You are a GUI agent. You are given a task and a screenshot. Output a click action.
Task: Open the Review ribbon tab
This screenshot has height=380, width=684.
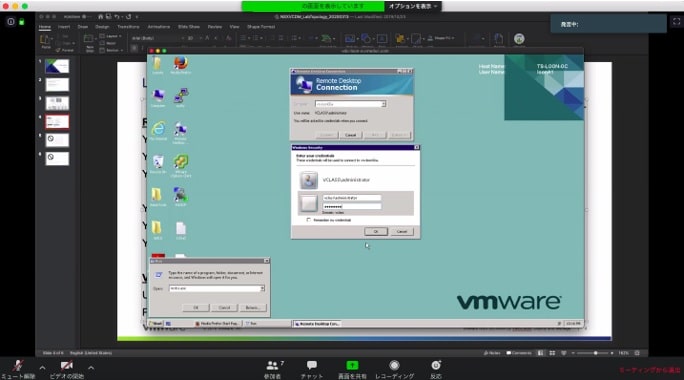(215, 27)
